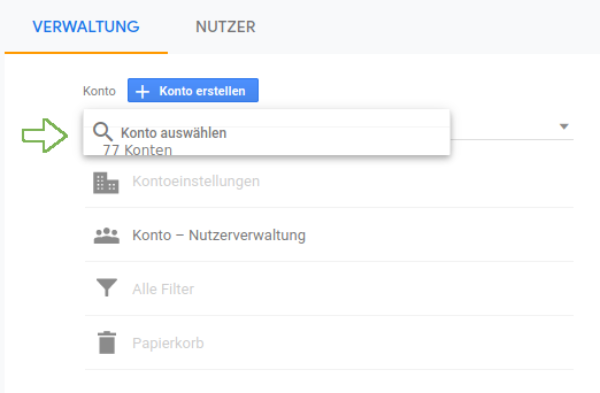Viewport: 600px width, 393px height.
Task: Click the plus icon in Konto erstellen
Action: click(x=142, y=91)
